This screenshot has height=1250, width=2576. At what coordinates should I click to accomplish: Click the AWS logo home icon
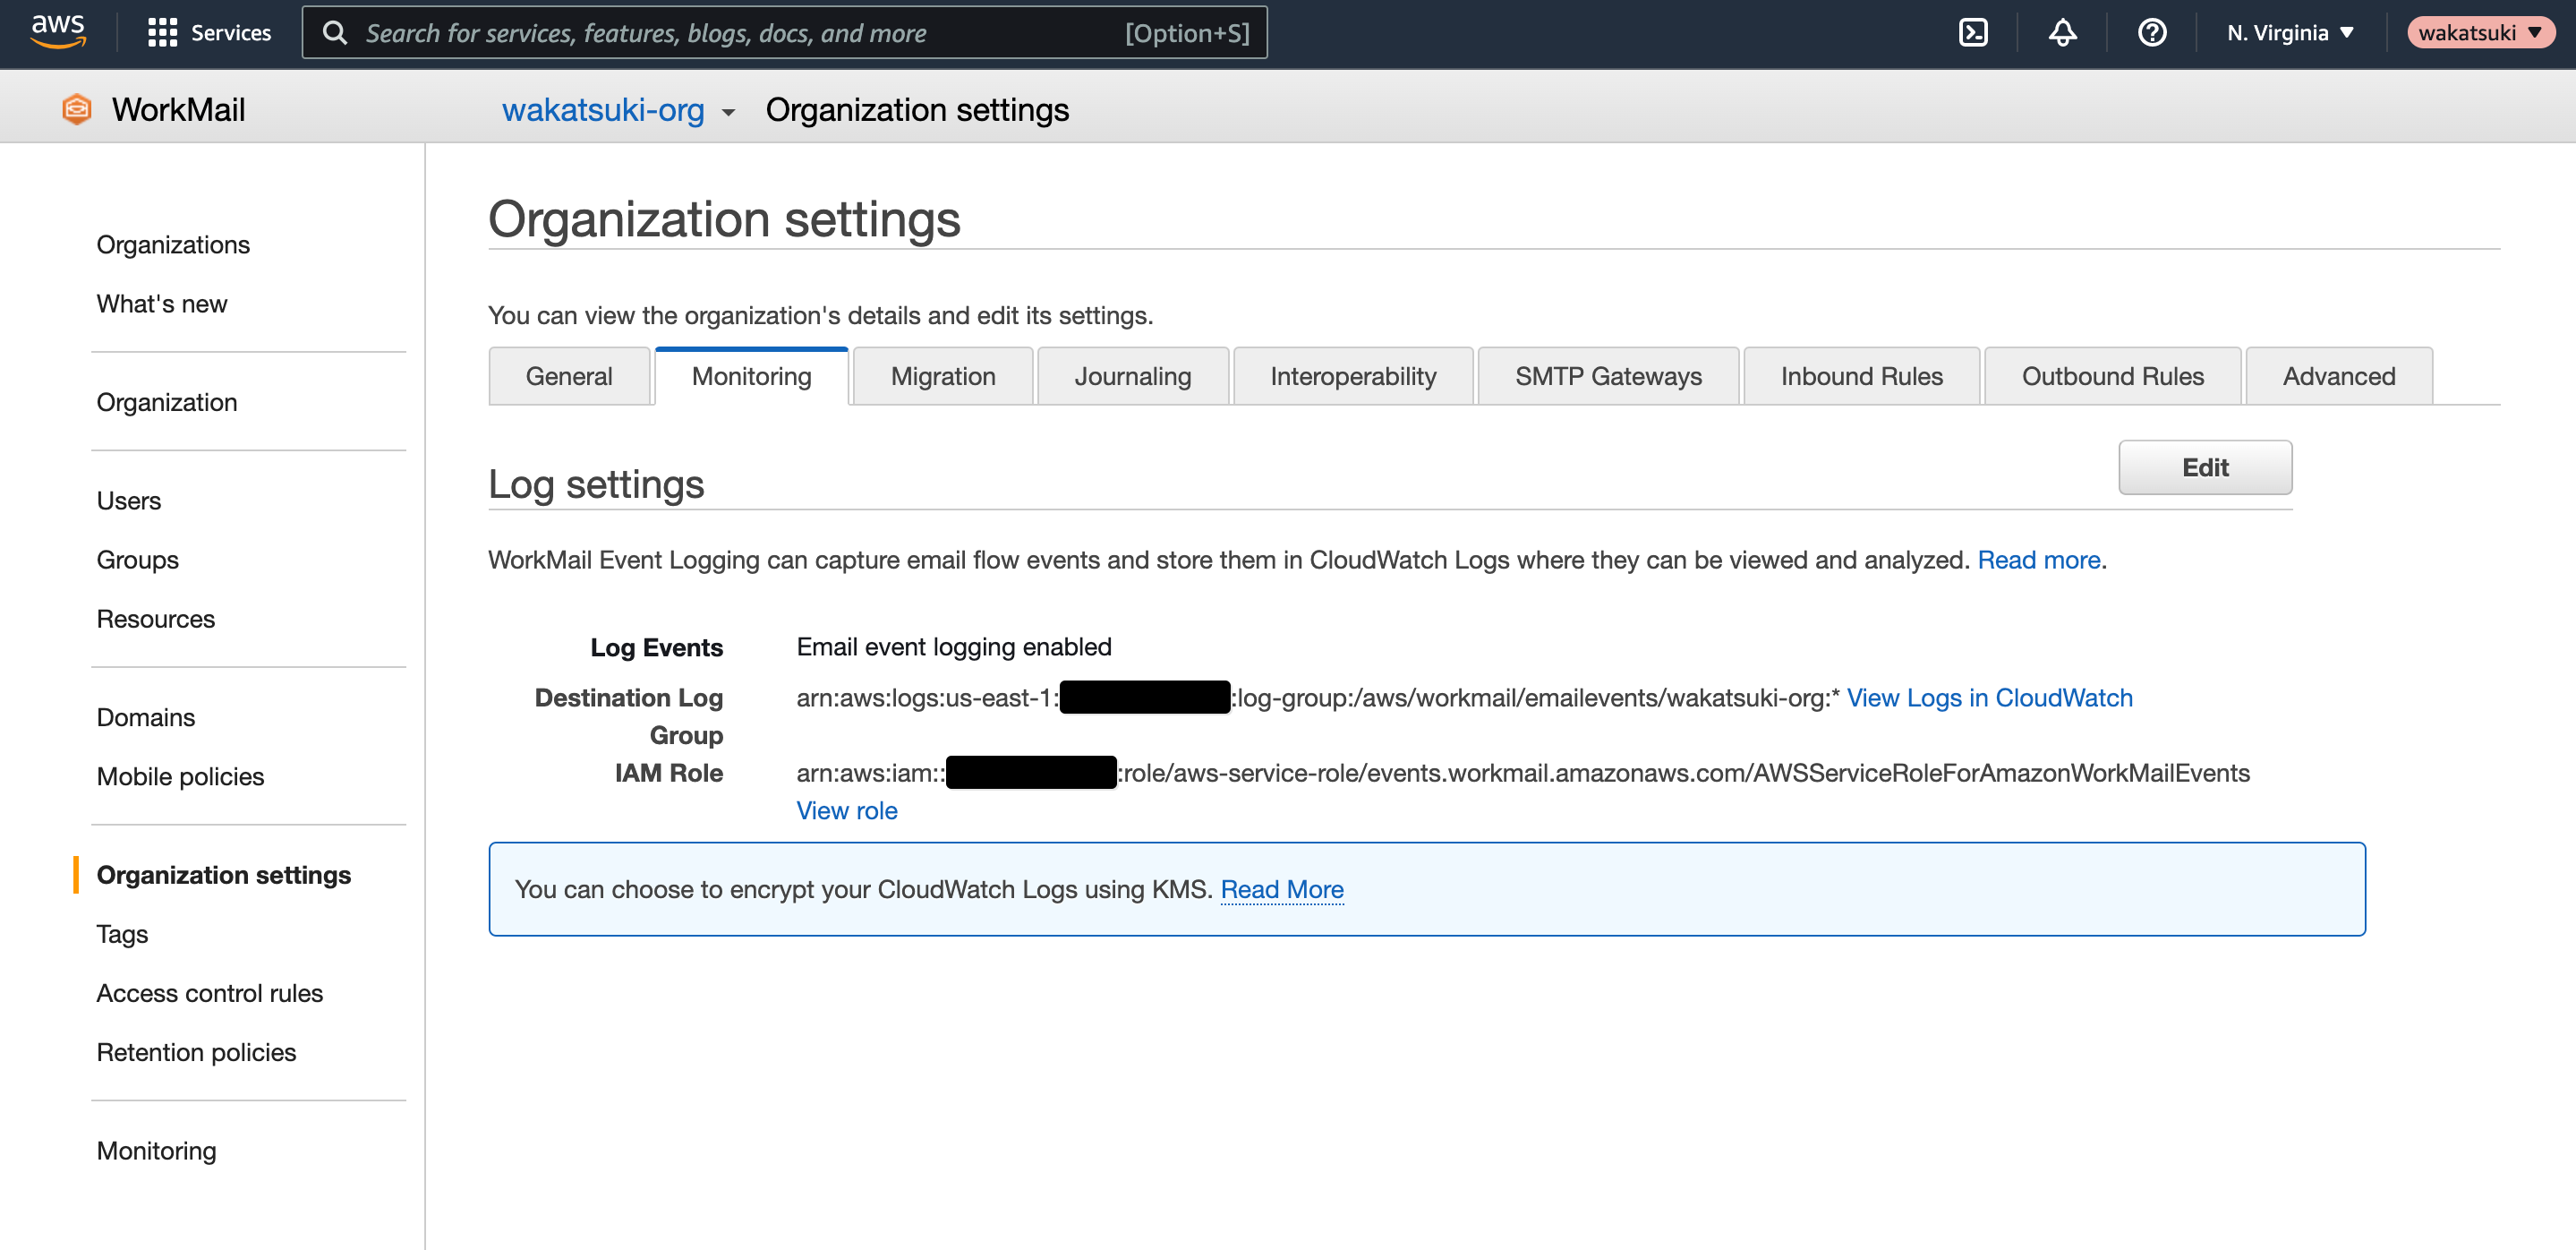coord(58,32)
